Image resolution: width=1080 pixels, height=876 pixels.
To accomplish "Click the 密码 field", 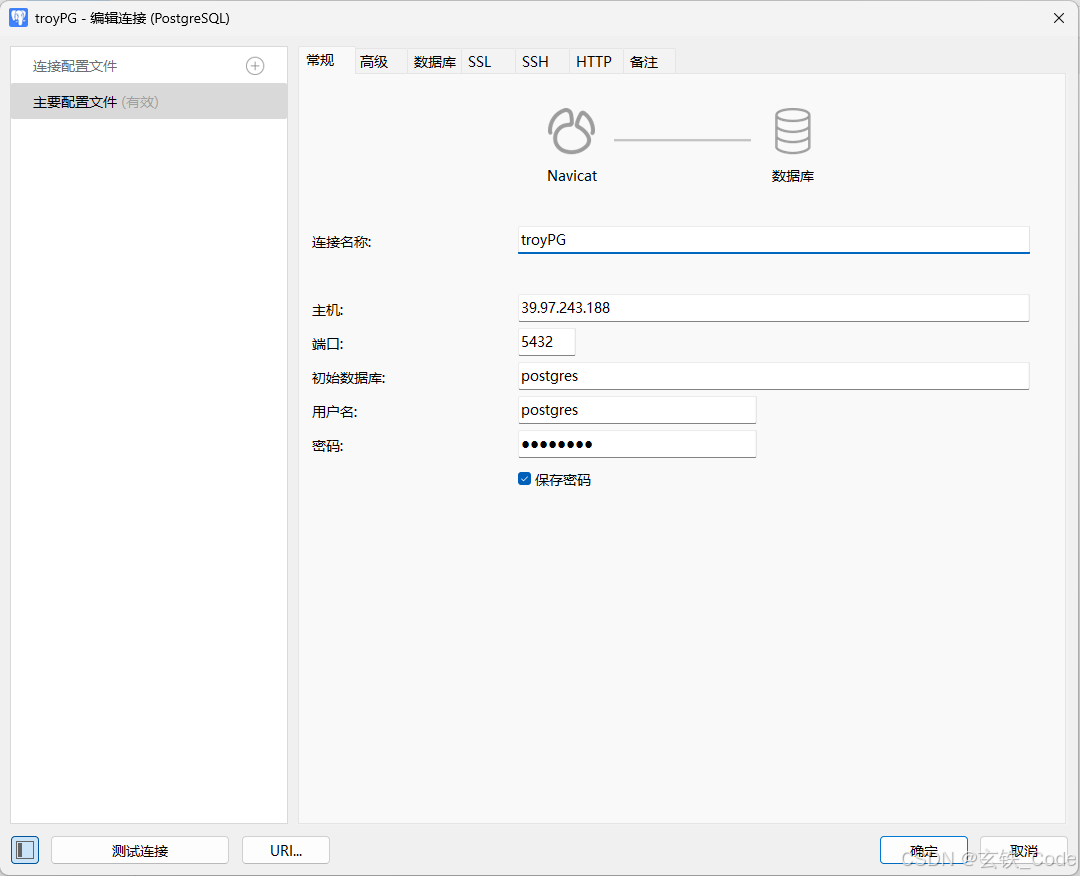I will 637,444.
